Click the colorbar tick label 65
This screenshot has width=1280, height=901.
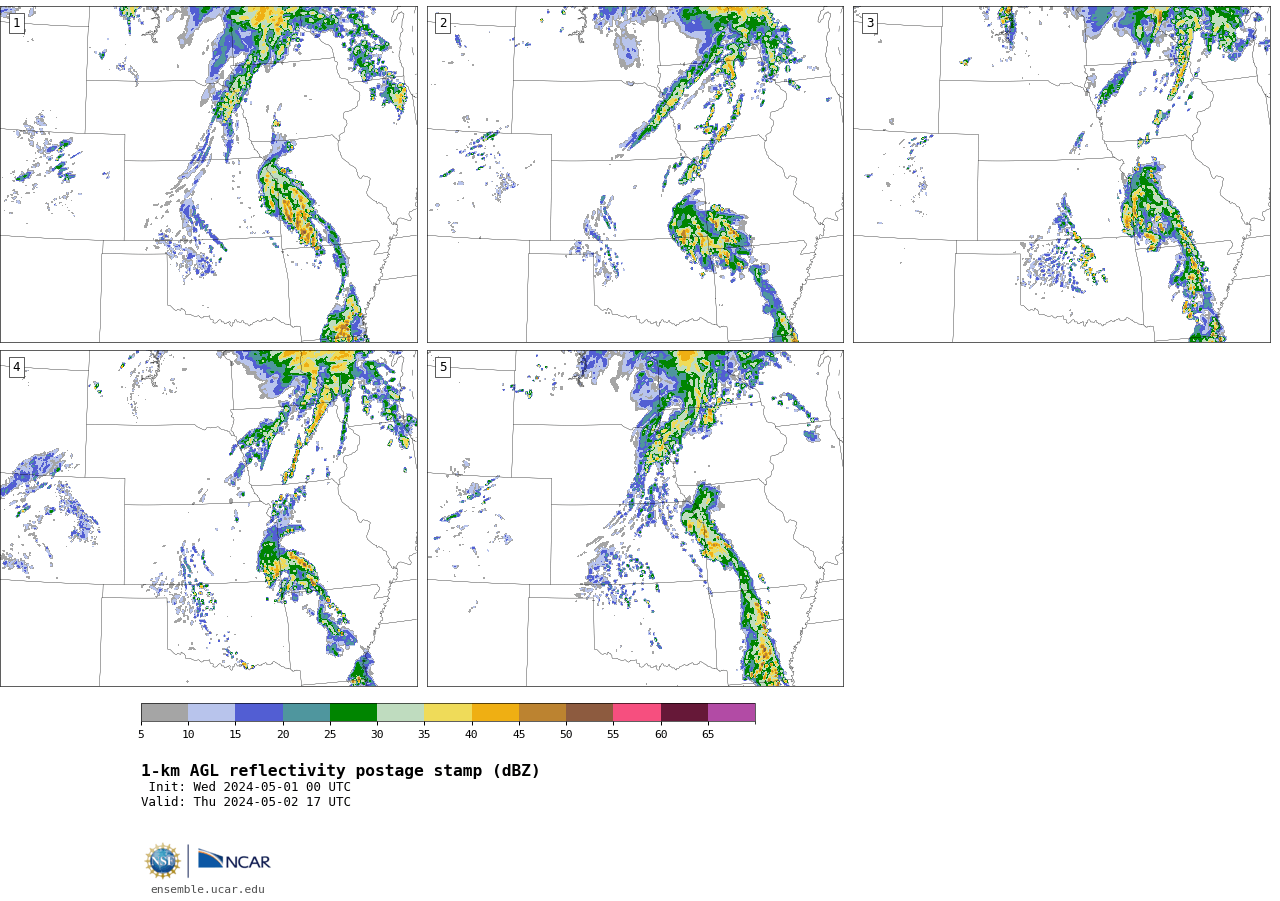click(708, 735)
